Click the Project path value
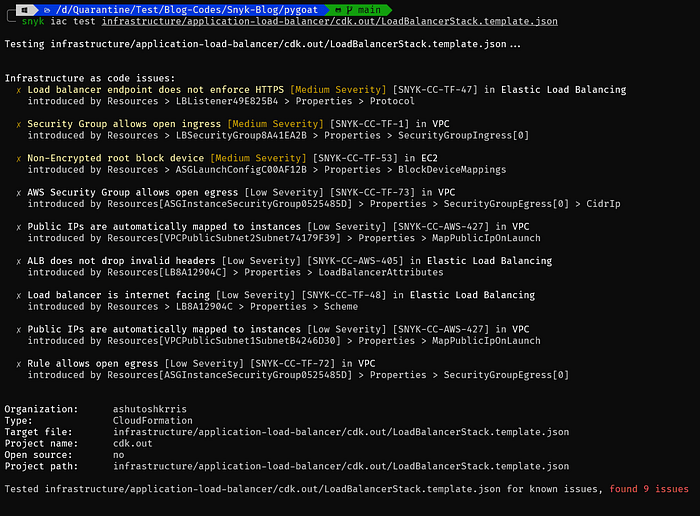This screenshot has height=516, width=700. click(x=341, y=466)
